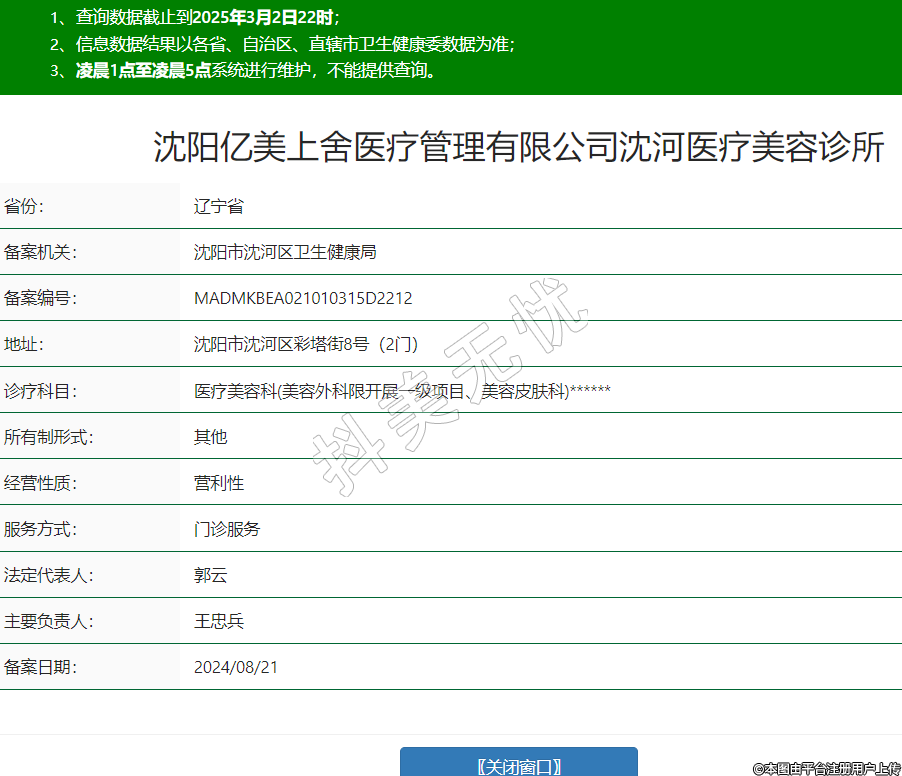Screen dimensions: 902x776
Task: Click the 沈阳市沈河区卫生健康局 text
Action: [x=285, y=252]
